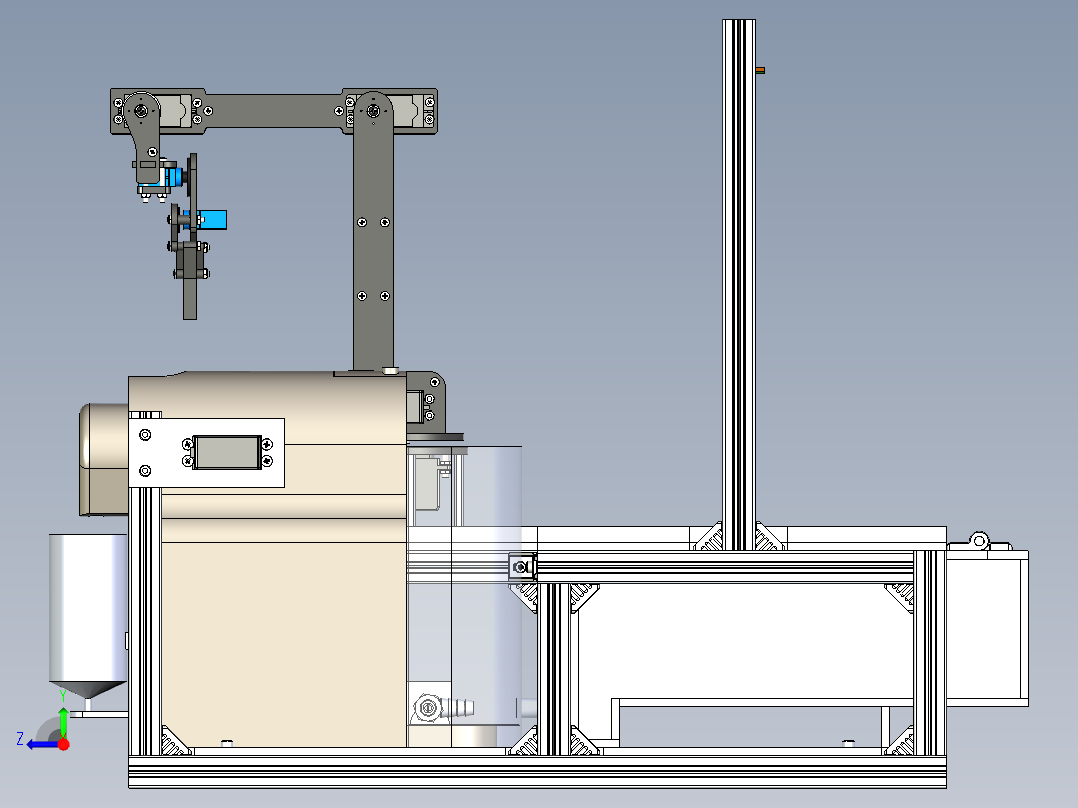The height and width of the screenshot is (808, 1078).
Task: Select the left vertical extrusion under white plate
Action: coord(145,621)
